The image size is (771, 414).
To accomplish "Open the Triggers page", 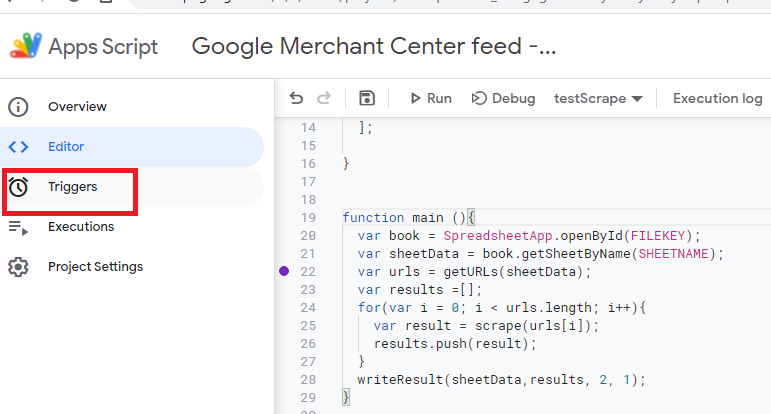I will coord(73,187).
